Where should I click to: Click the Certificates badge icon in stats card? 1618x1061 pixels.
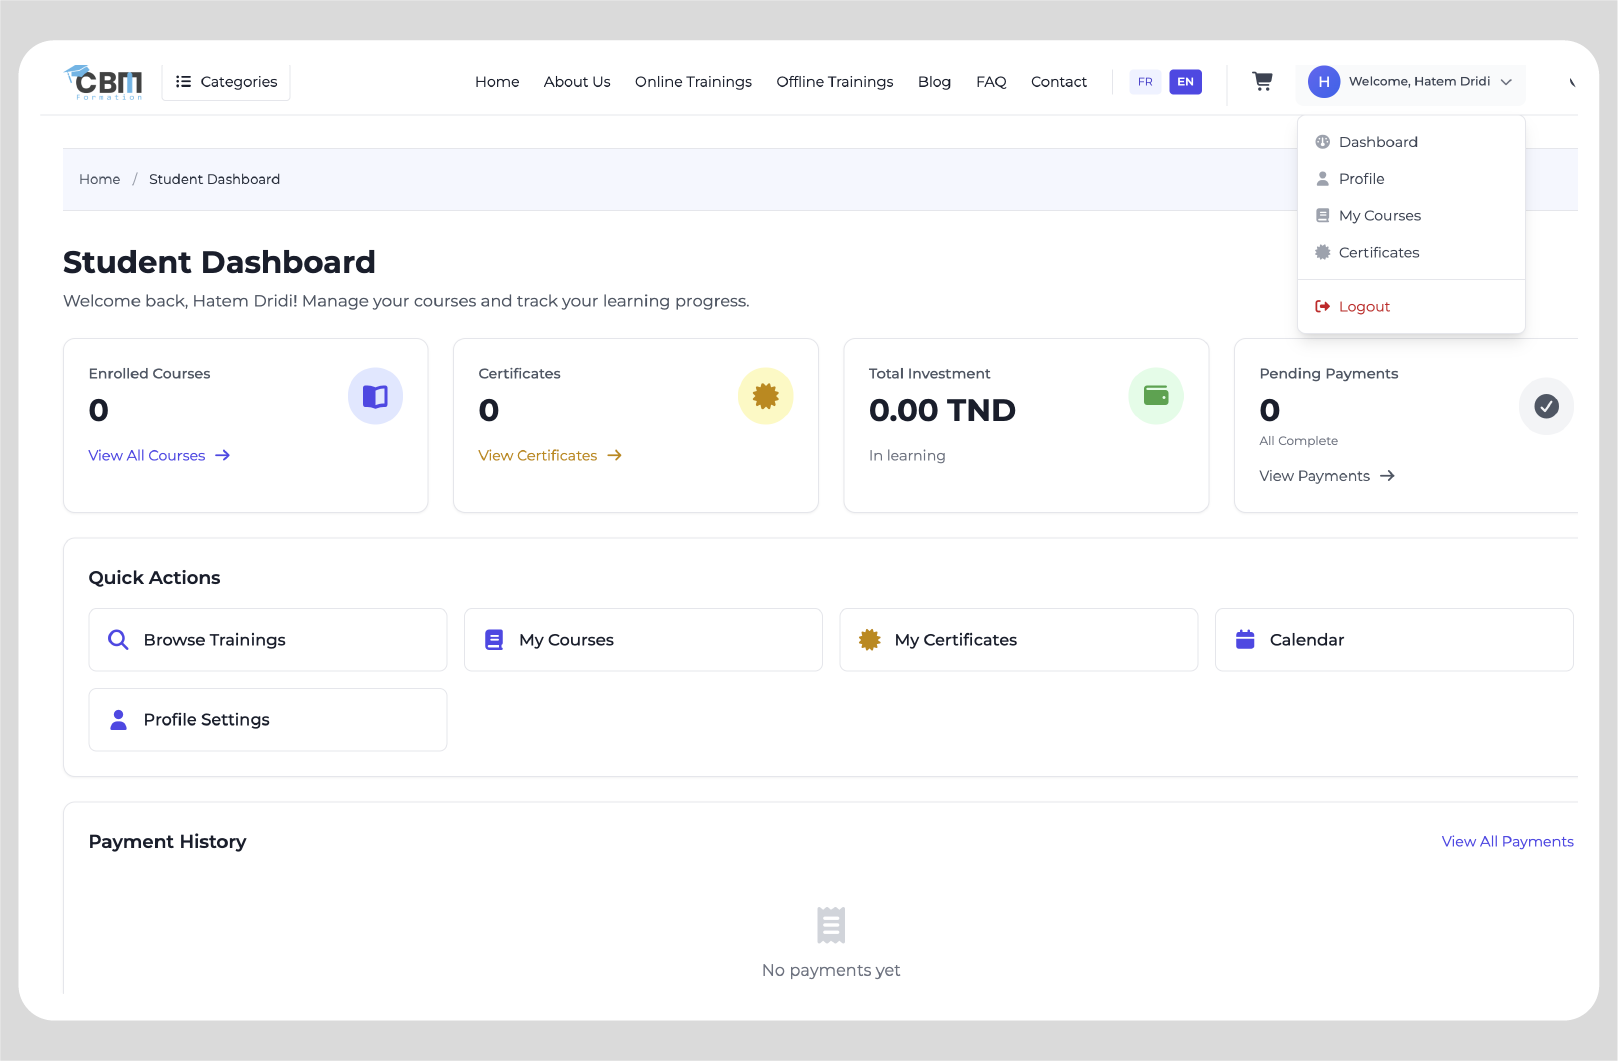click(x=765, y=397)
